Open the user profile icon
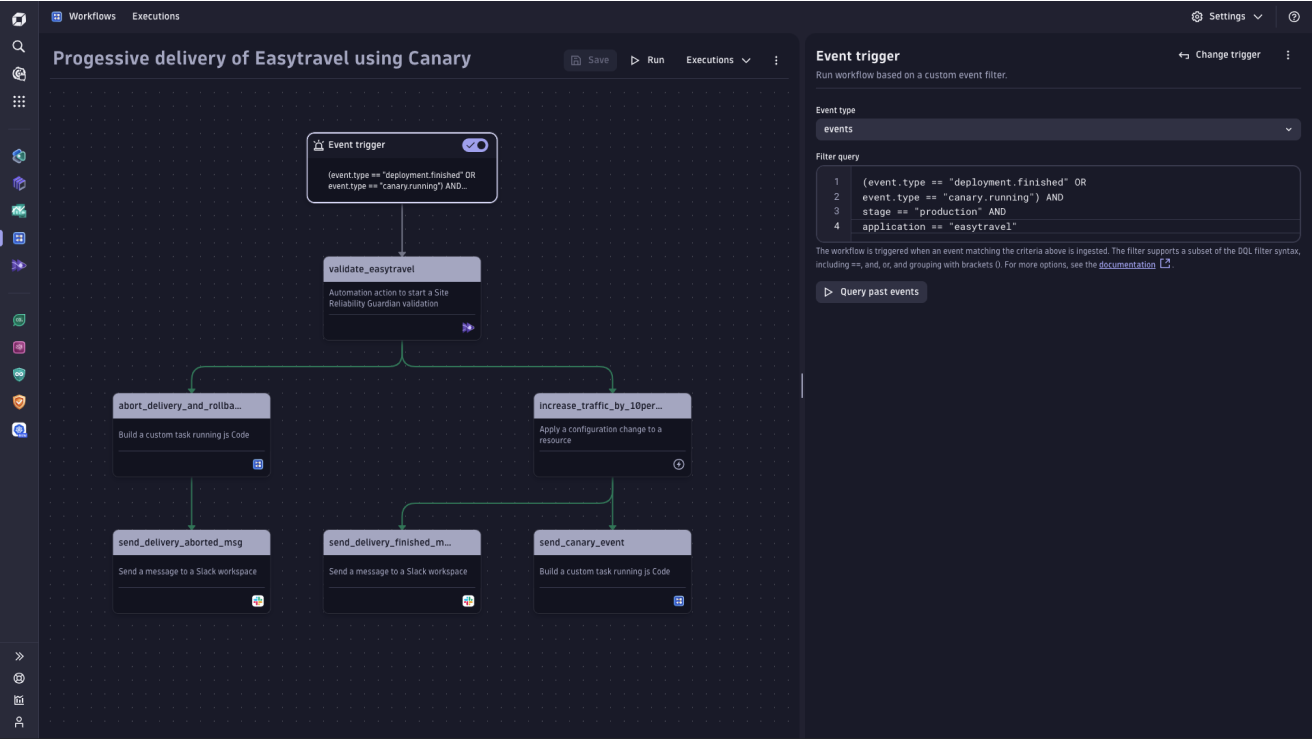The image size is (1312, 739). coord(18,722)
